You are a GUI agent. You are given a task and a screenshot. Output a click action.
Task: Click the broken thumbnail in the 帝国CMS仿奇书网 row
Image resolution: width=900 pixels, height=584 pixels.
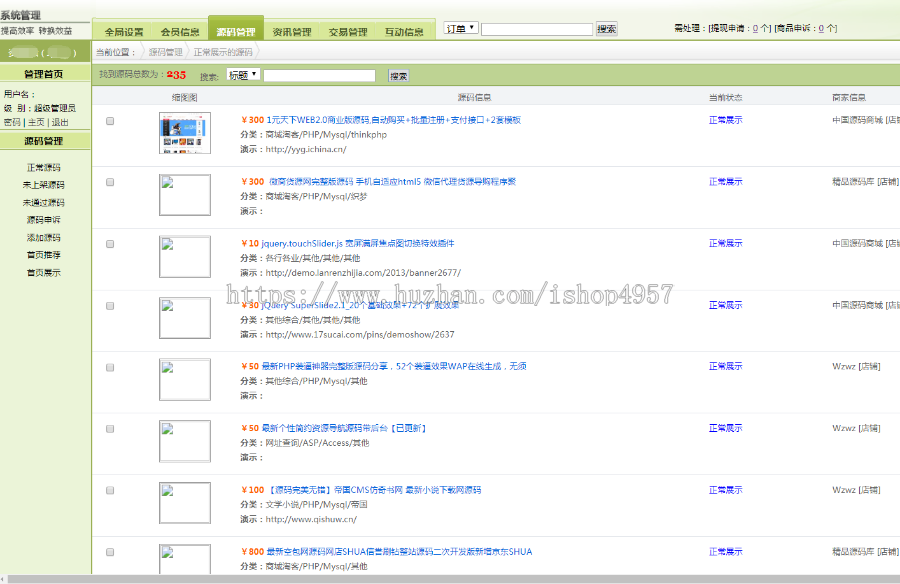[x=185, y=503]
